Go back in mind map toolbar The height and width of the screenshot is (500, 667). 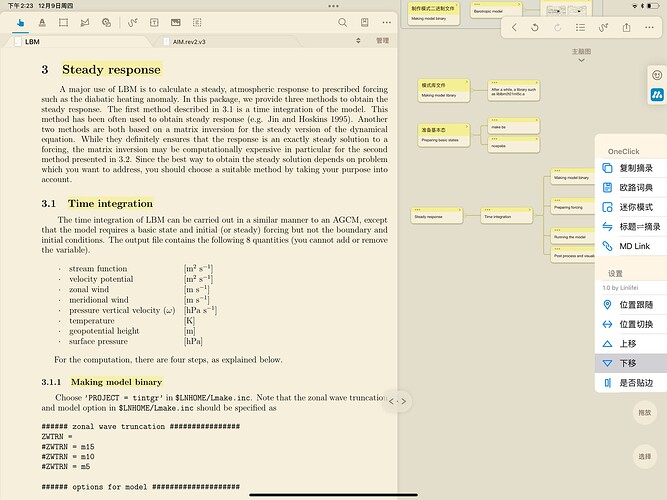(514, 28)
